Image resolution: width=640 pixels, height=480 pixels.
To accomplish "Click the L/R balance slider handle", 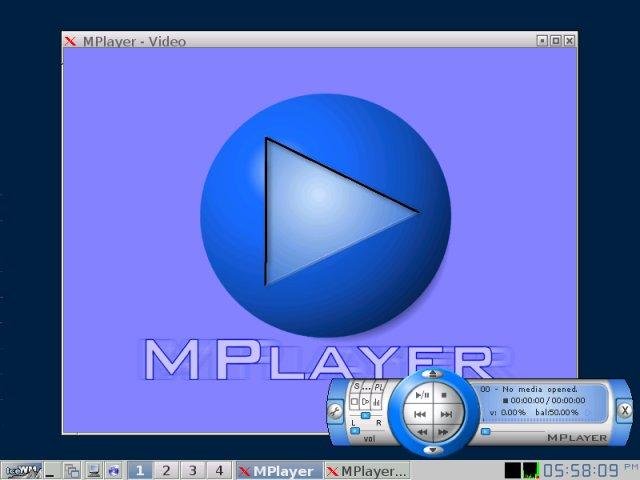I will tap(366, 416).
